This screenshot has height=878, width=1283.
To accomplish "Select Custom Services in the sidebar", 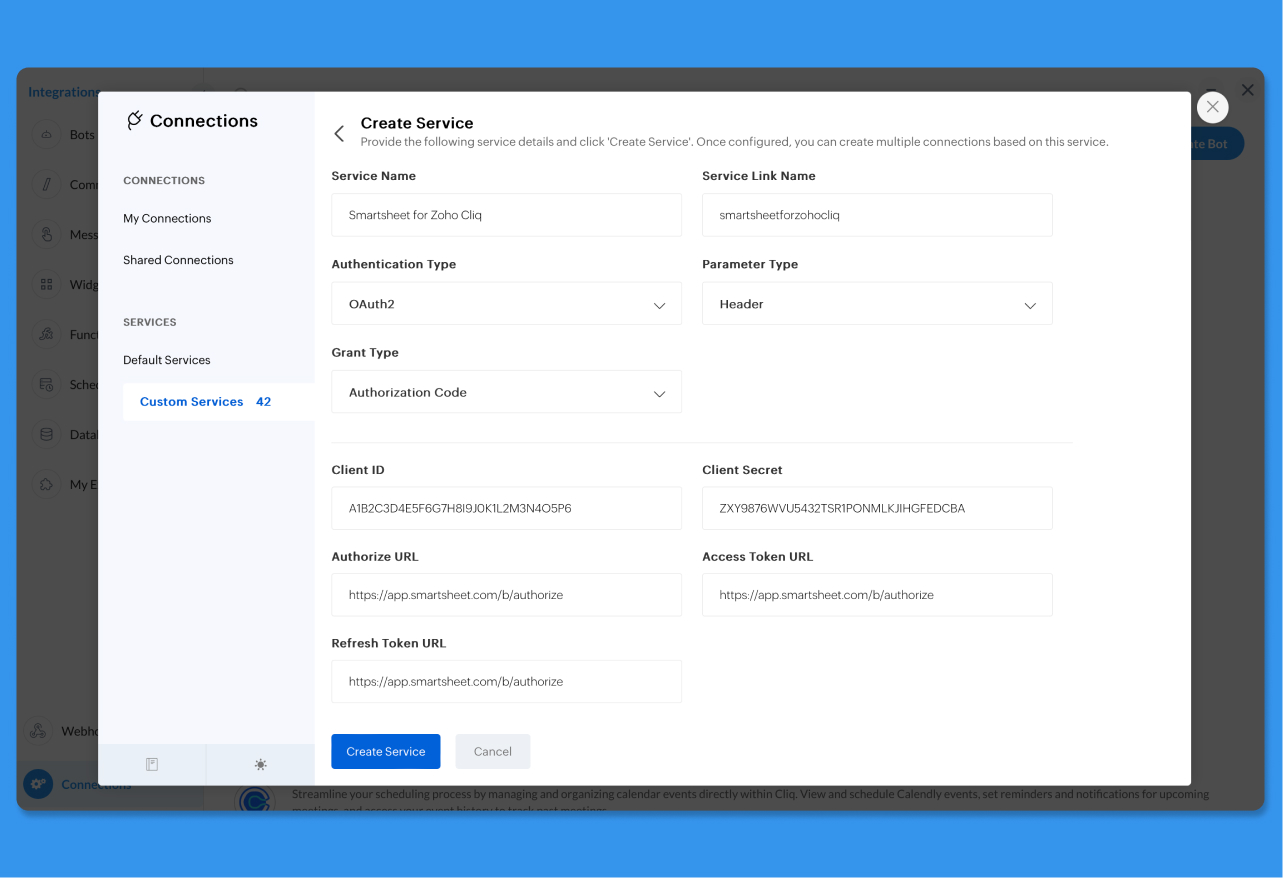I will 218,402.
